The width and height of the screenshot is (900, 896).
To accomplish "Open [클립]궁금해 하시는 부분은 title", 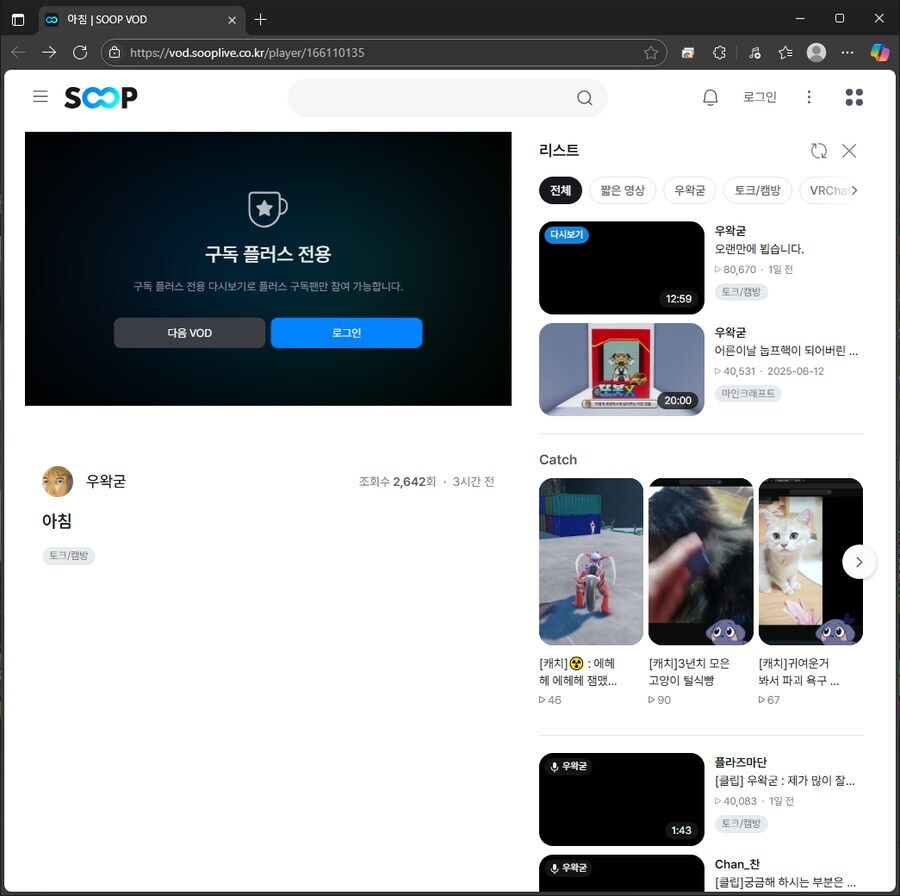I will click(785, 882).
